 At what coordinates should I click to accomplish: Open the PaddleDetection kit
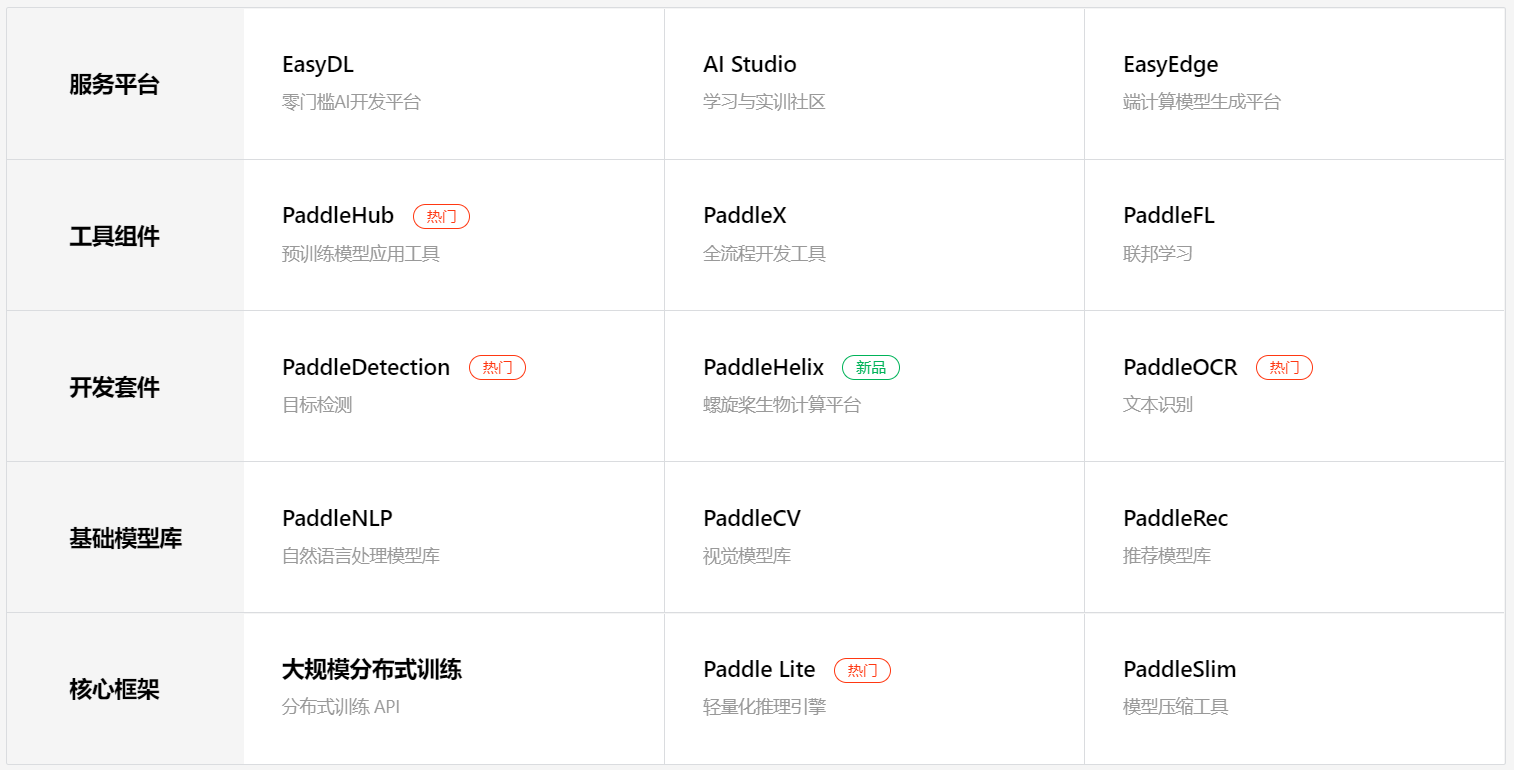tap(366, 368)
